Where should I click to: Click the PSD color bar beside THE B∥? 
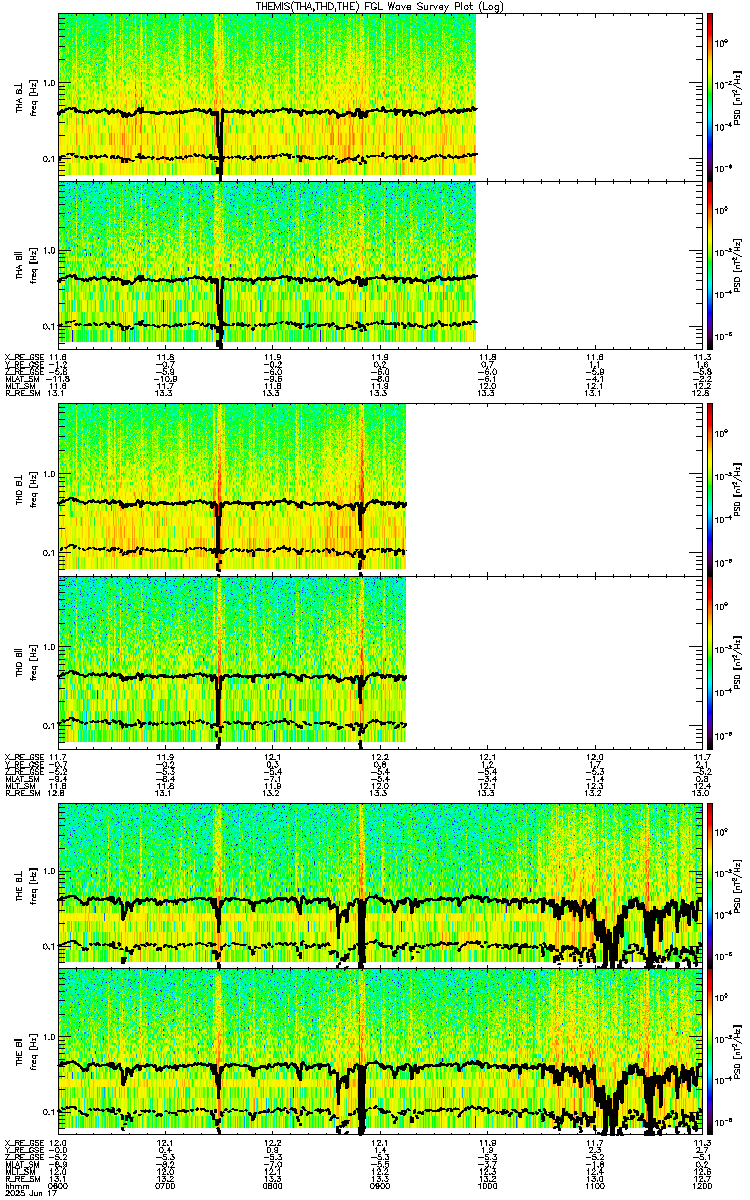coord(710,1050)
